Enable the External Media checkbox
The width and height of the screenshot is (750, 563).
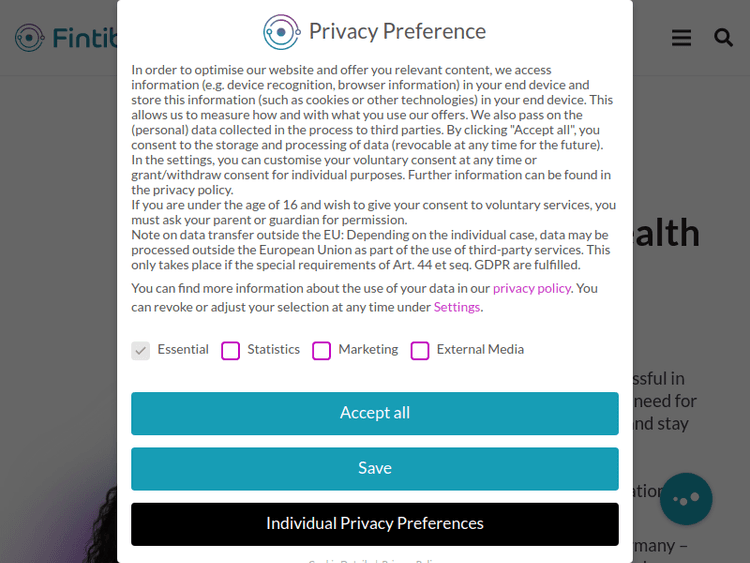pyautogui.click(x=420, y=351)
